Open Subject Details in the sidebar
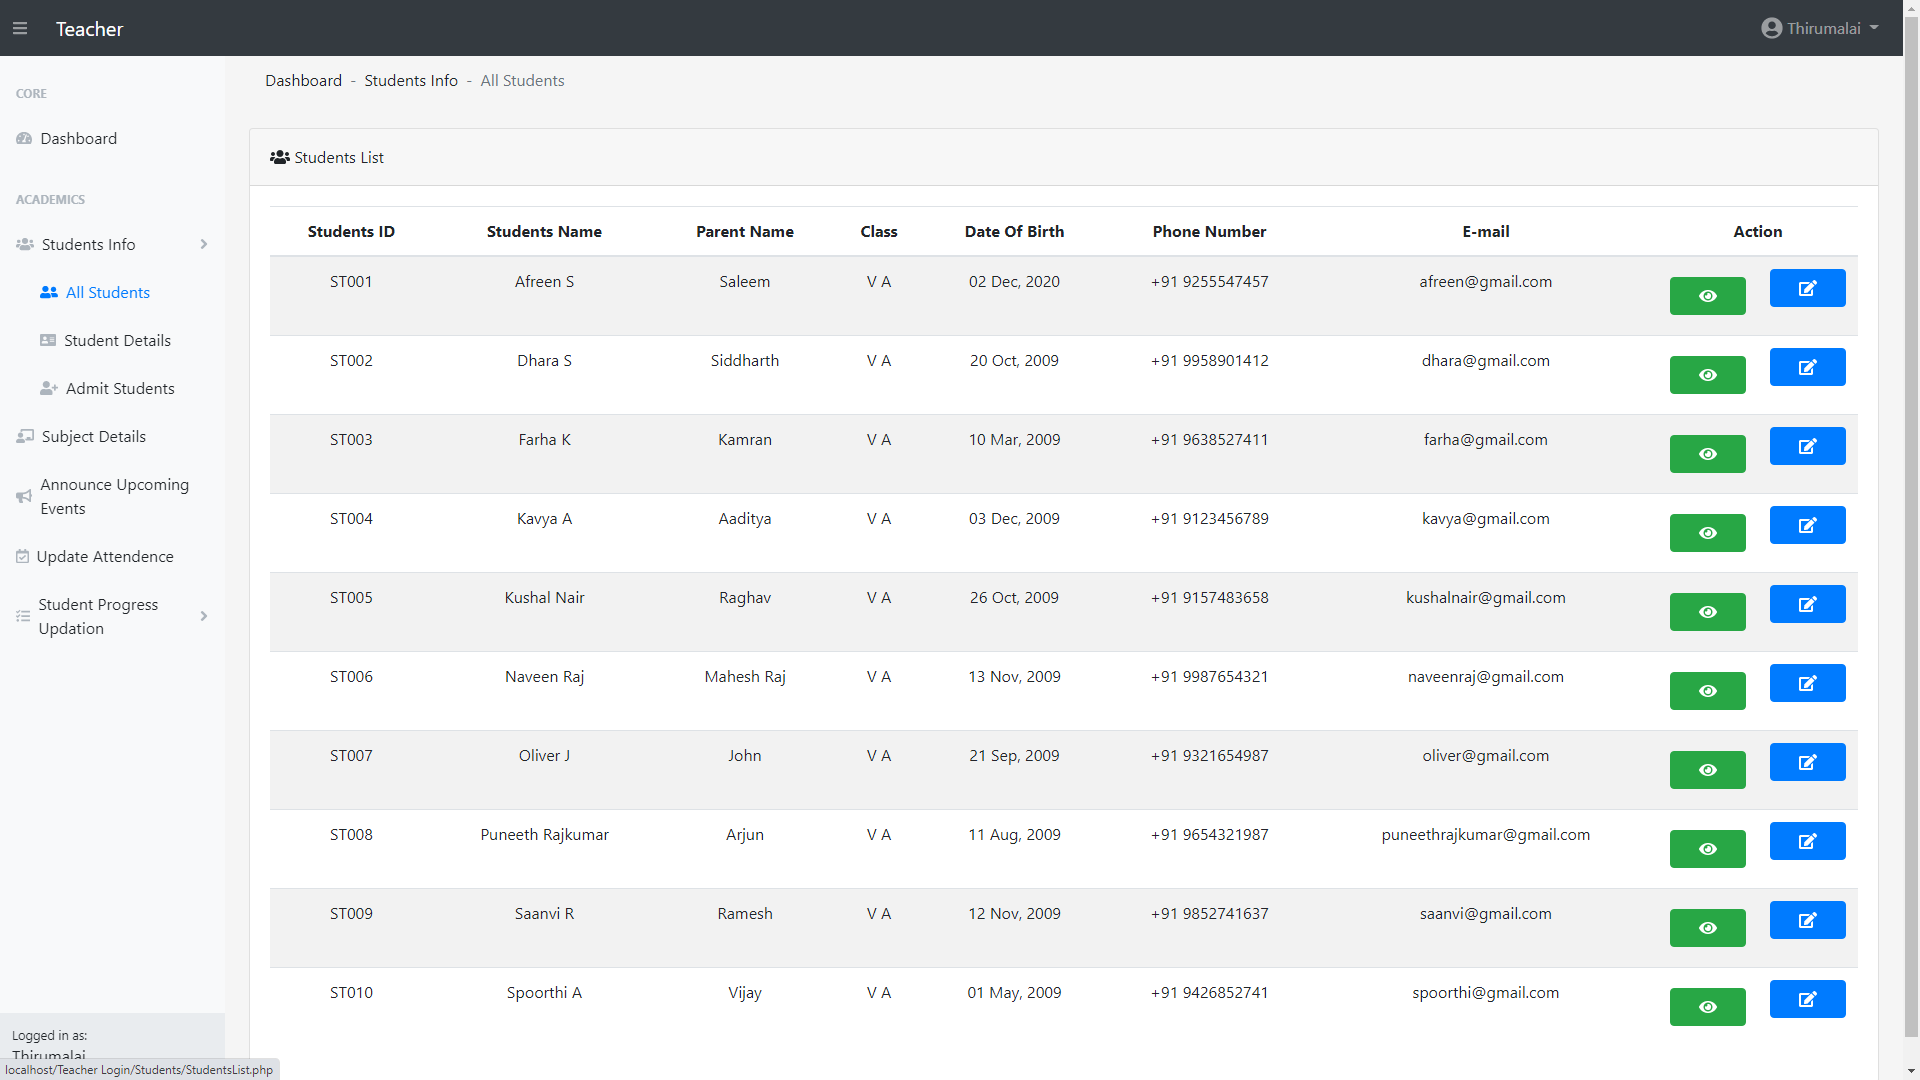This screenshot has height=1080, width=1920. [93, 437]
